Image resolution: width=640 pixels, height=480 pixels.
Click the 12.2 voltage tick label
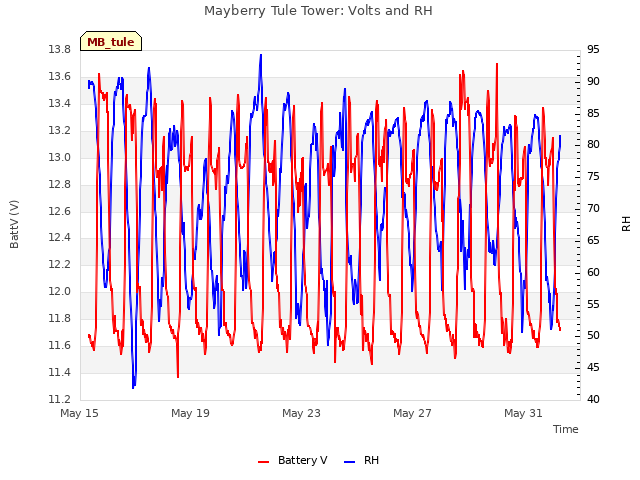pyautogui.click(x=59, y=264)
